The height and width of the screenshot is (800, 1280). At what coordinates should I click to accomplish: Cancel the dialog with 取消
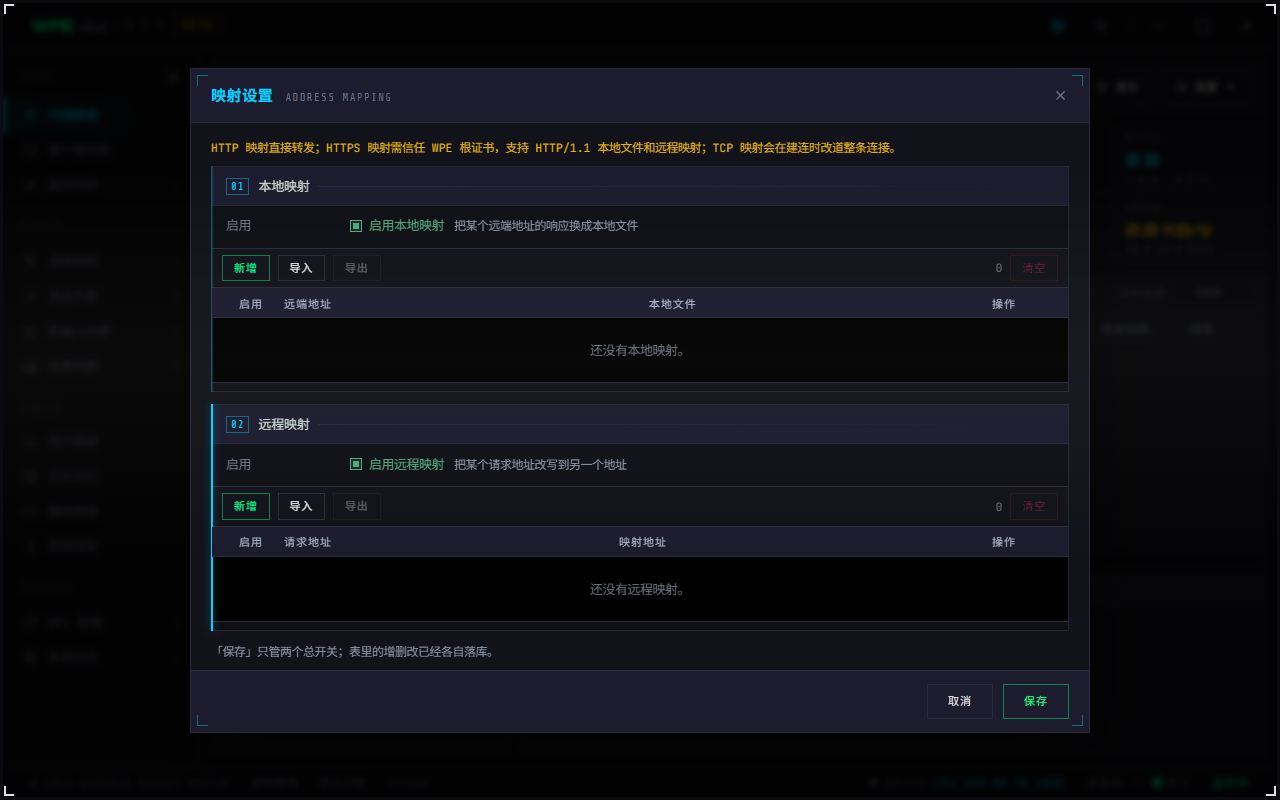[x=960, y=701]
